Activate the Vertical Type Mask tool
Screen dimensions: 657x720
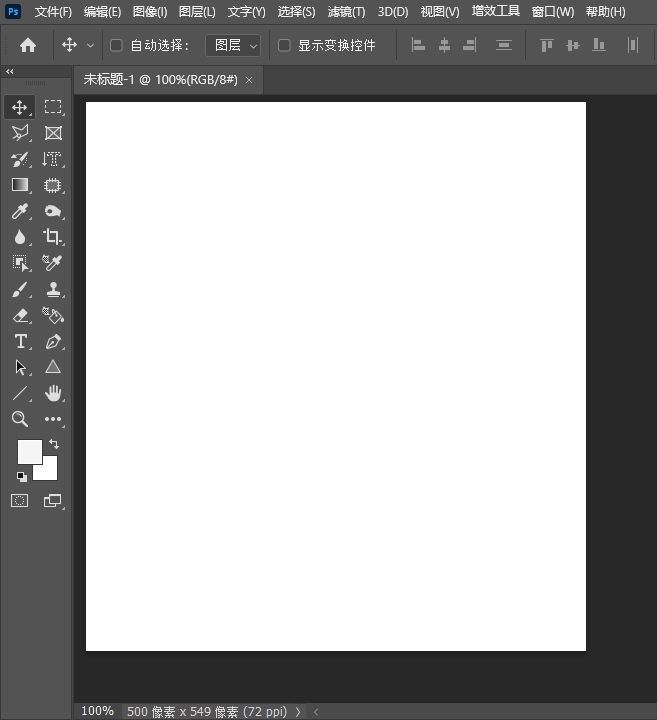point(52,159)
